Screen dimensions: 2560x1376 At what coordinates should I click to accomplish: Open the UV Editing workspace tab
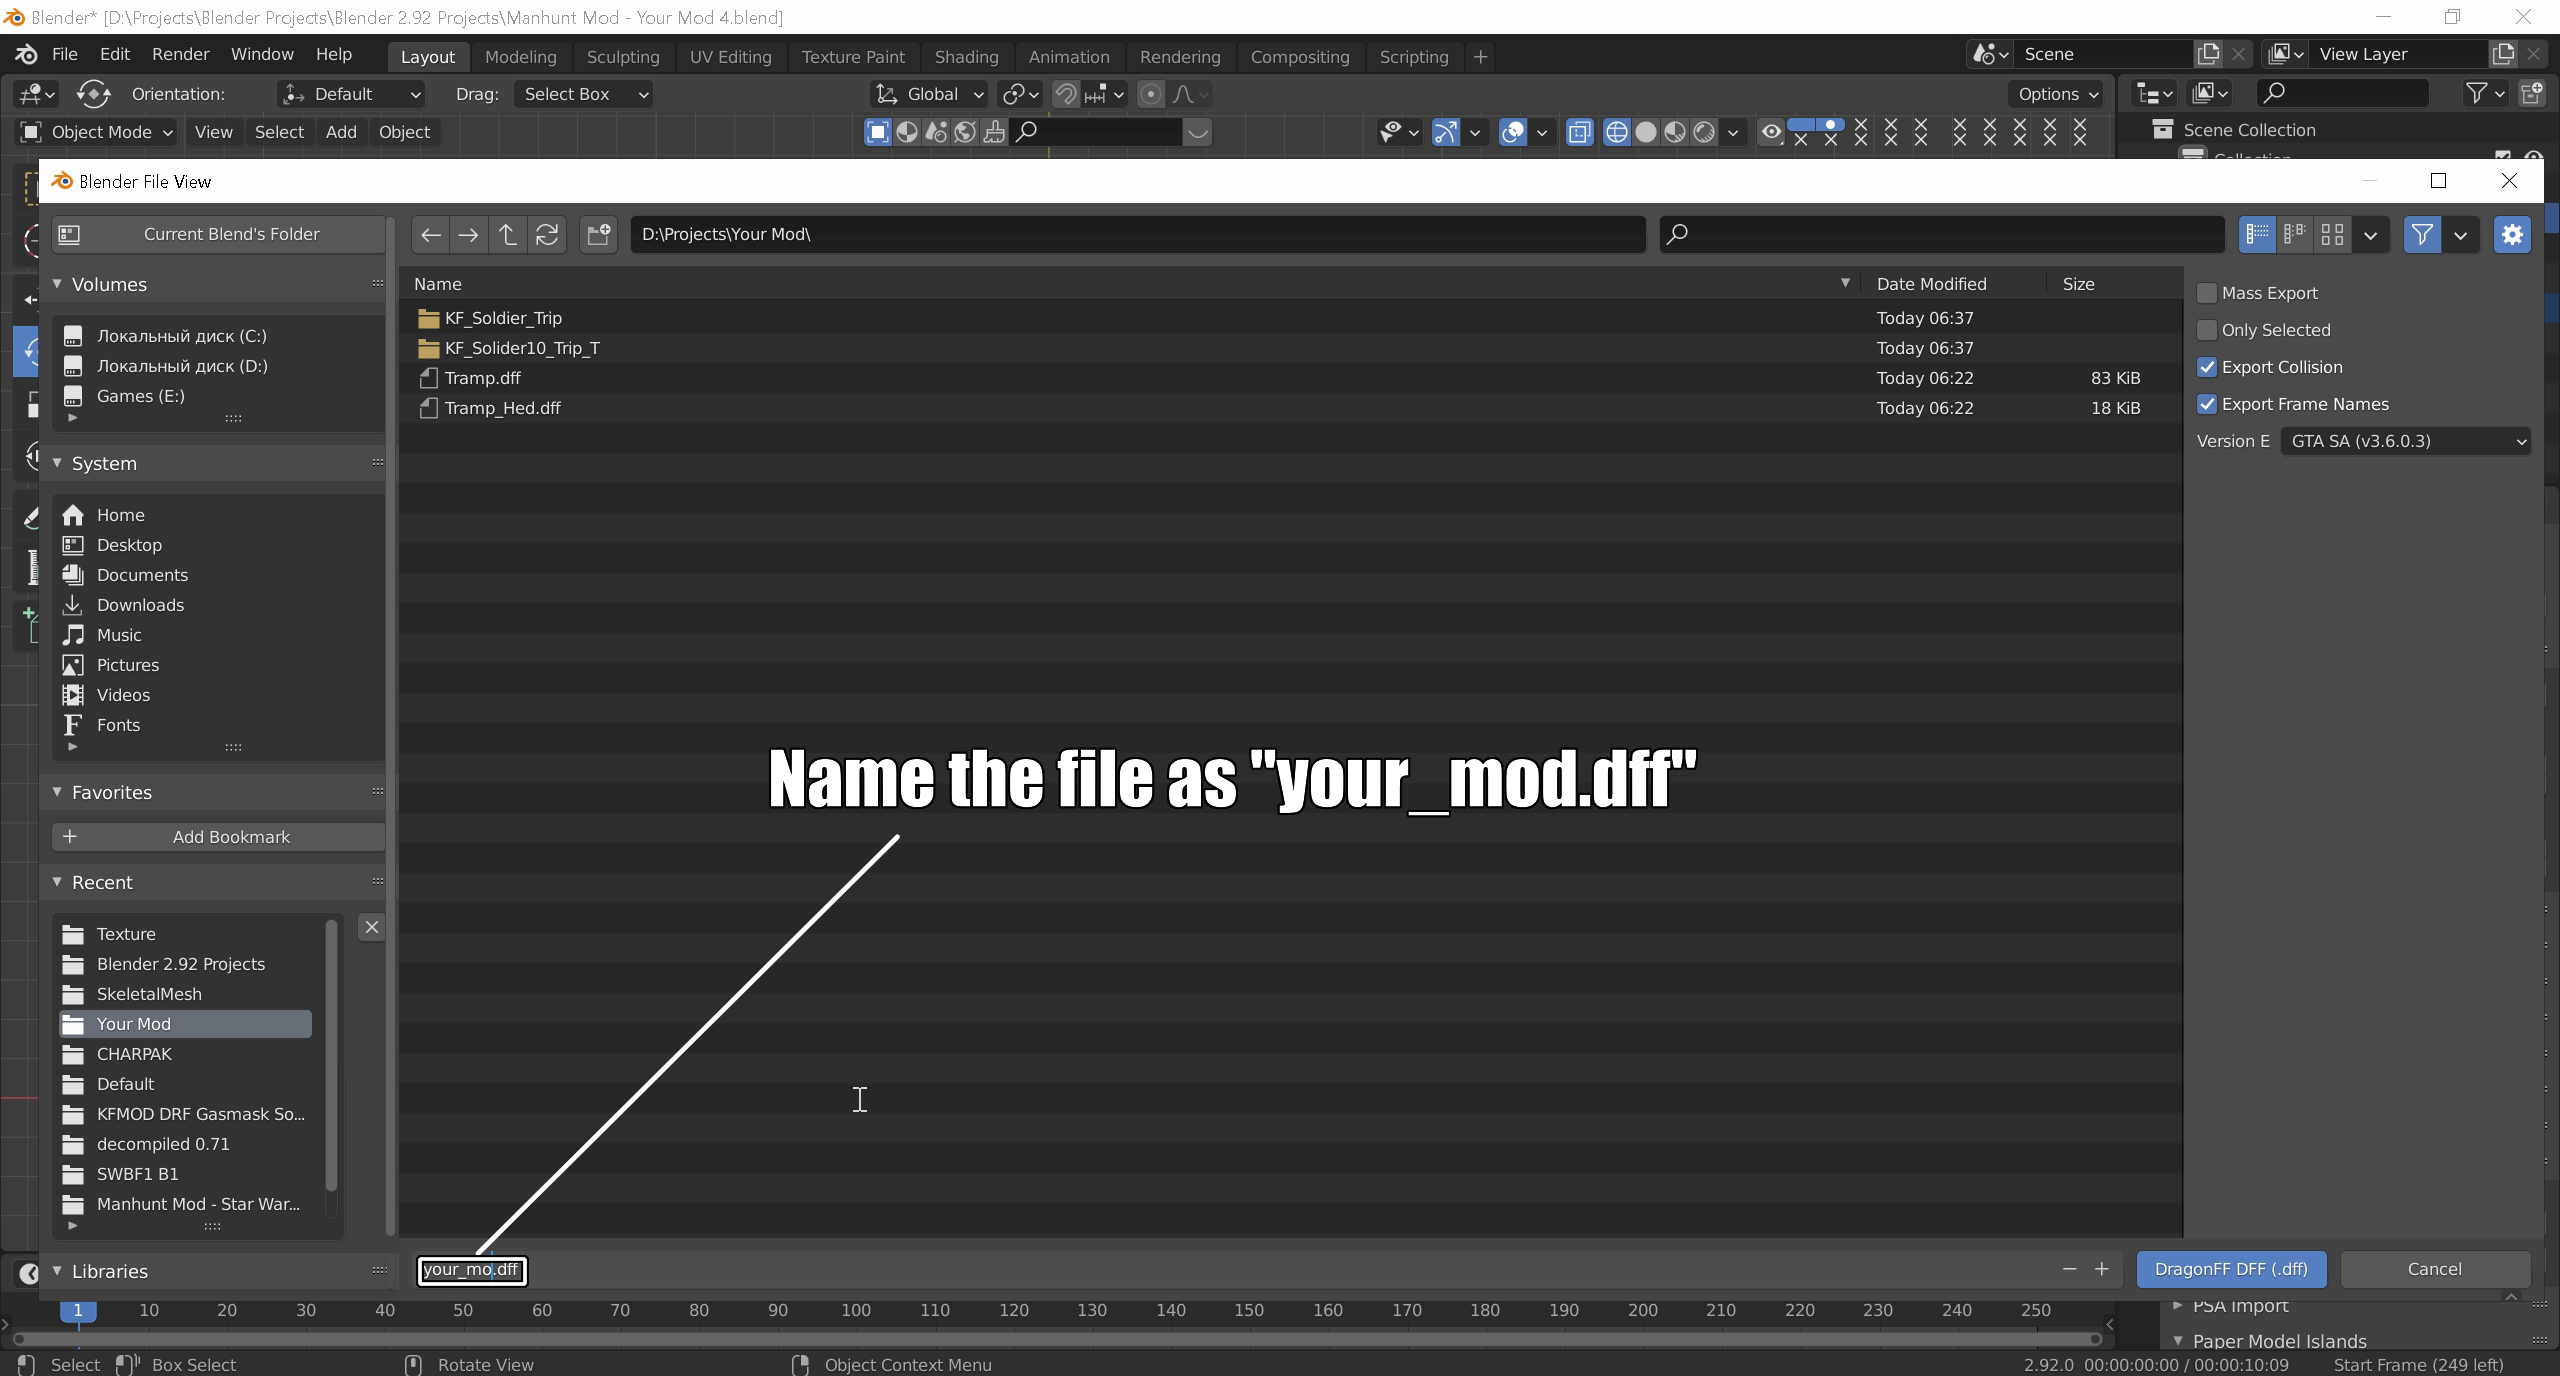click(x=730, y=57)
